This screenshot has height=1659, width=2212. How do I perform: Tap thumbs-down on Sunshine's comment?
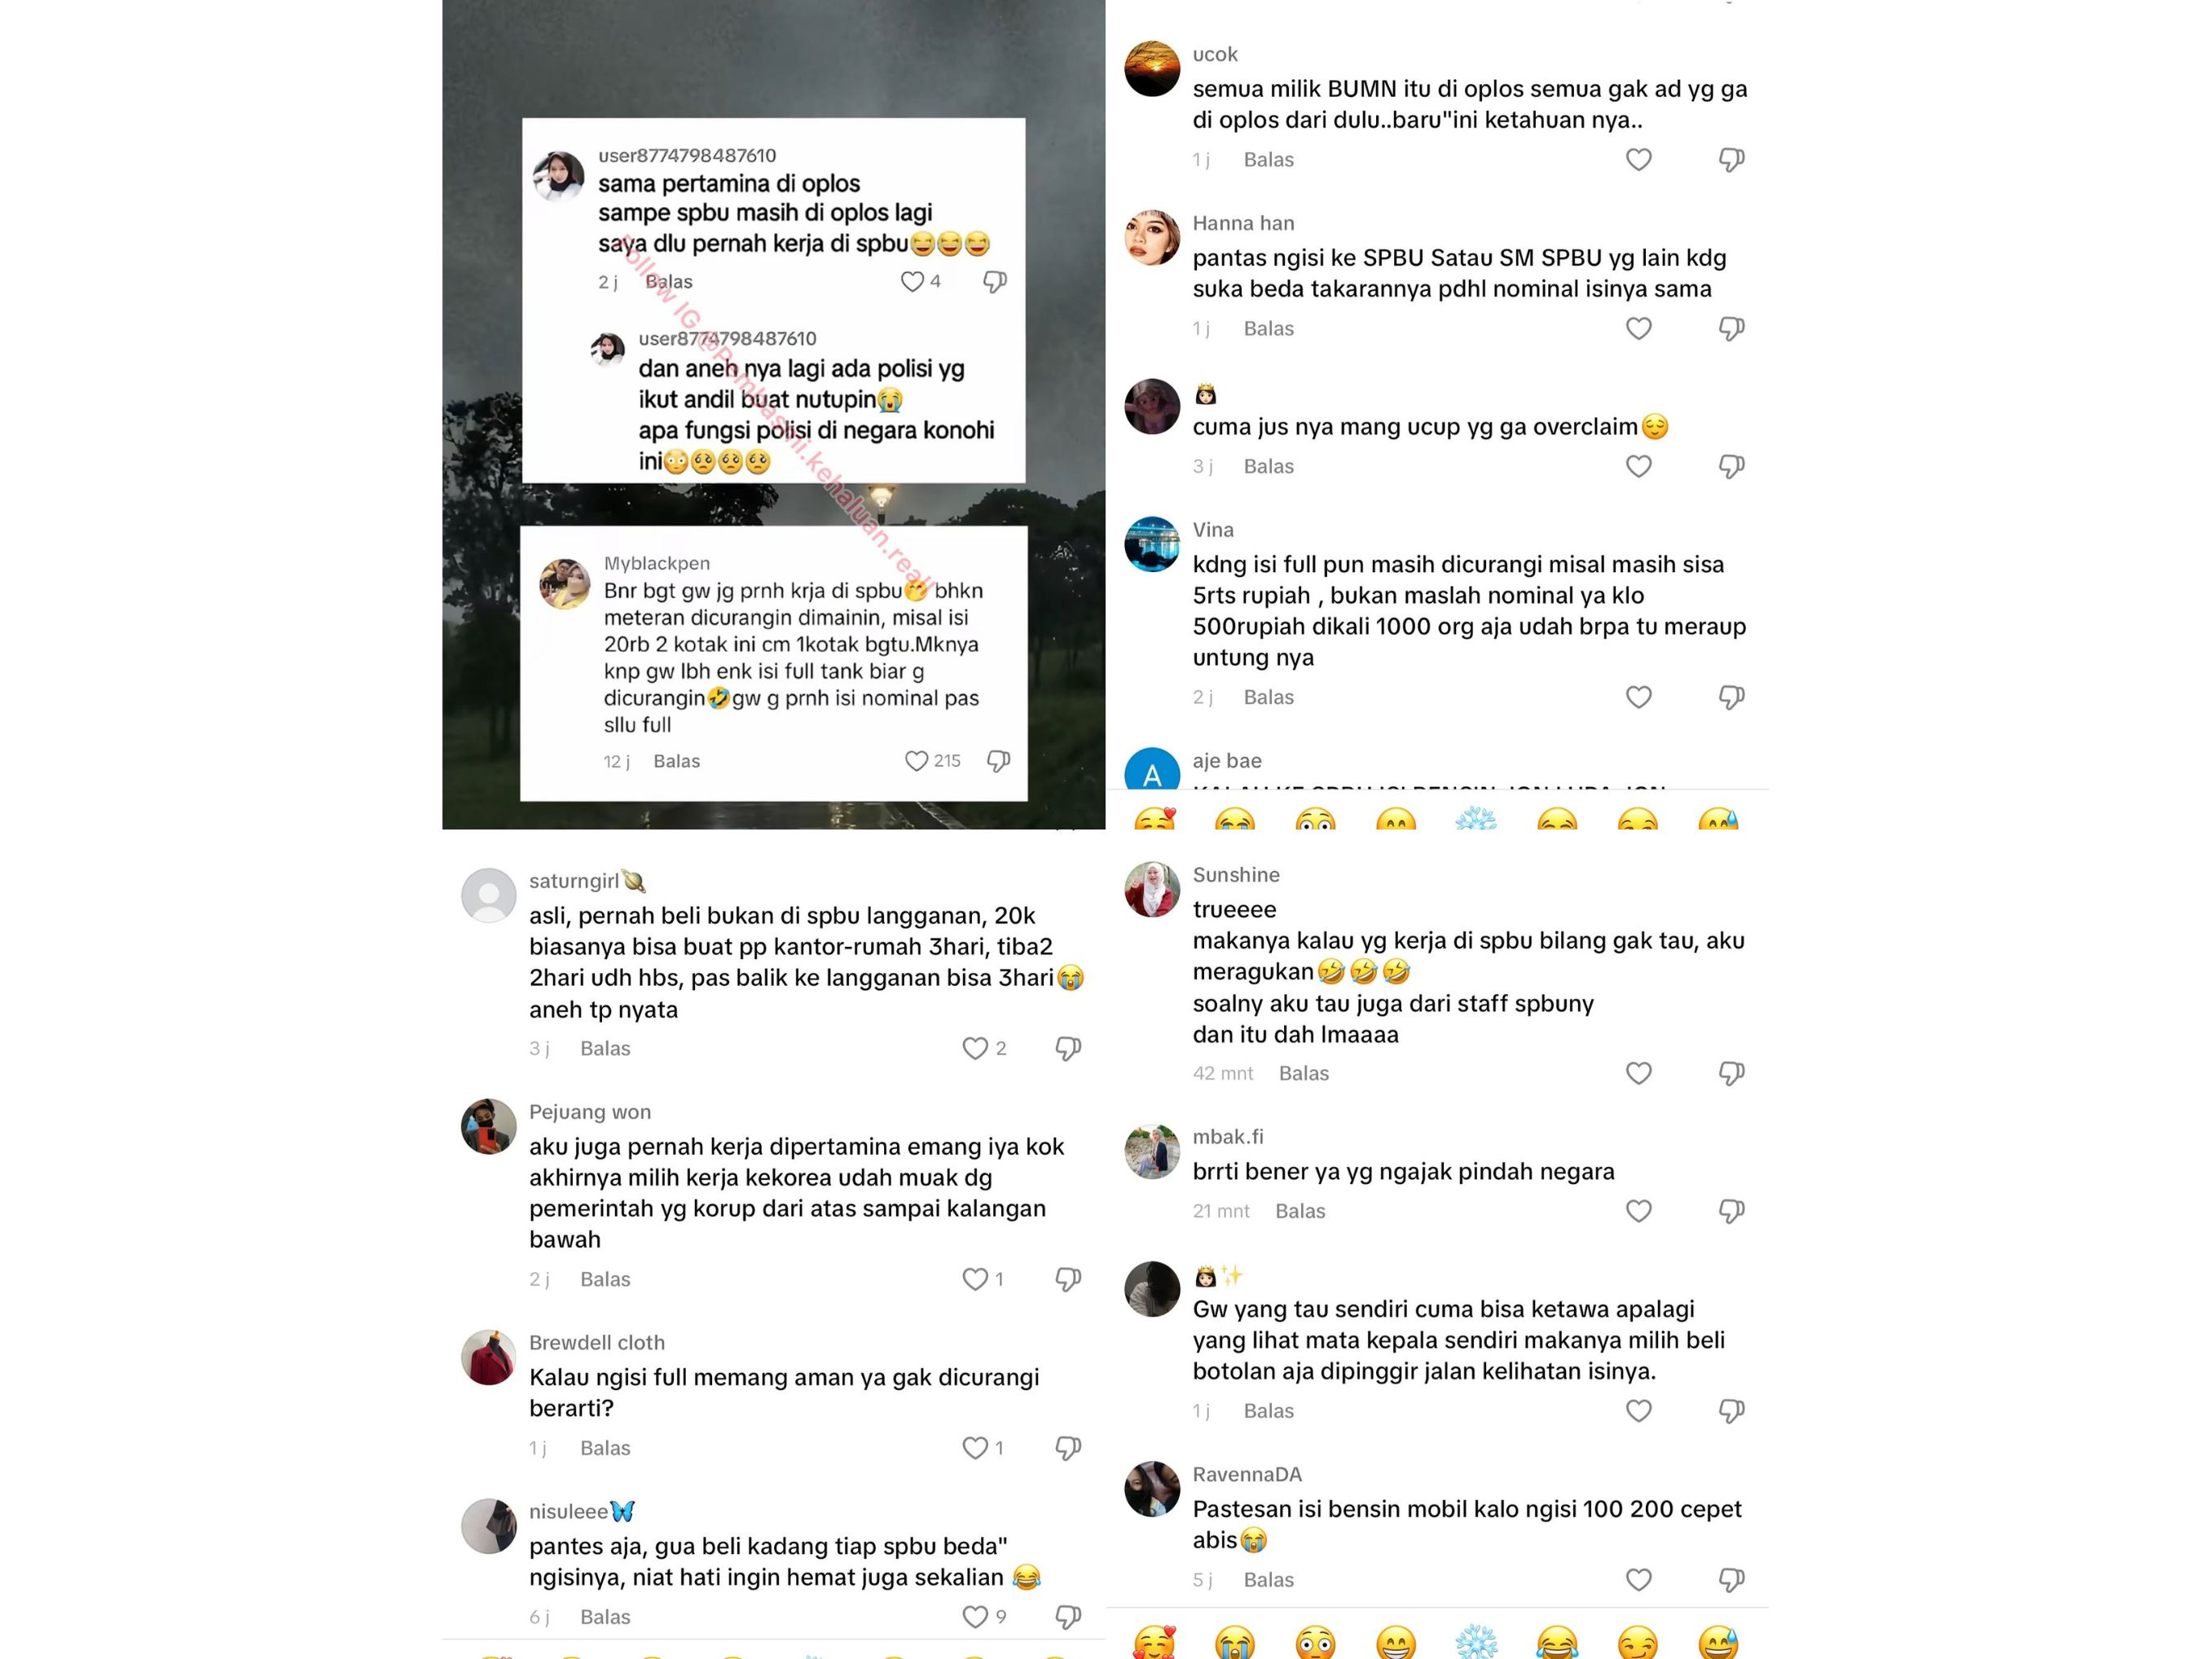click(x=1731, y=1073)
